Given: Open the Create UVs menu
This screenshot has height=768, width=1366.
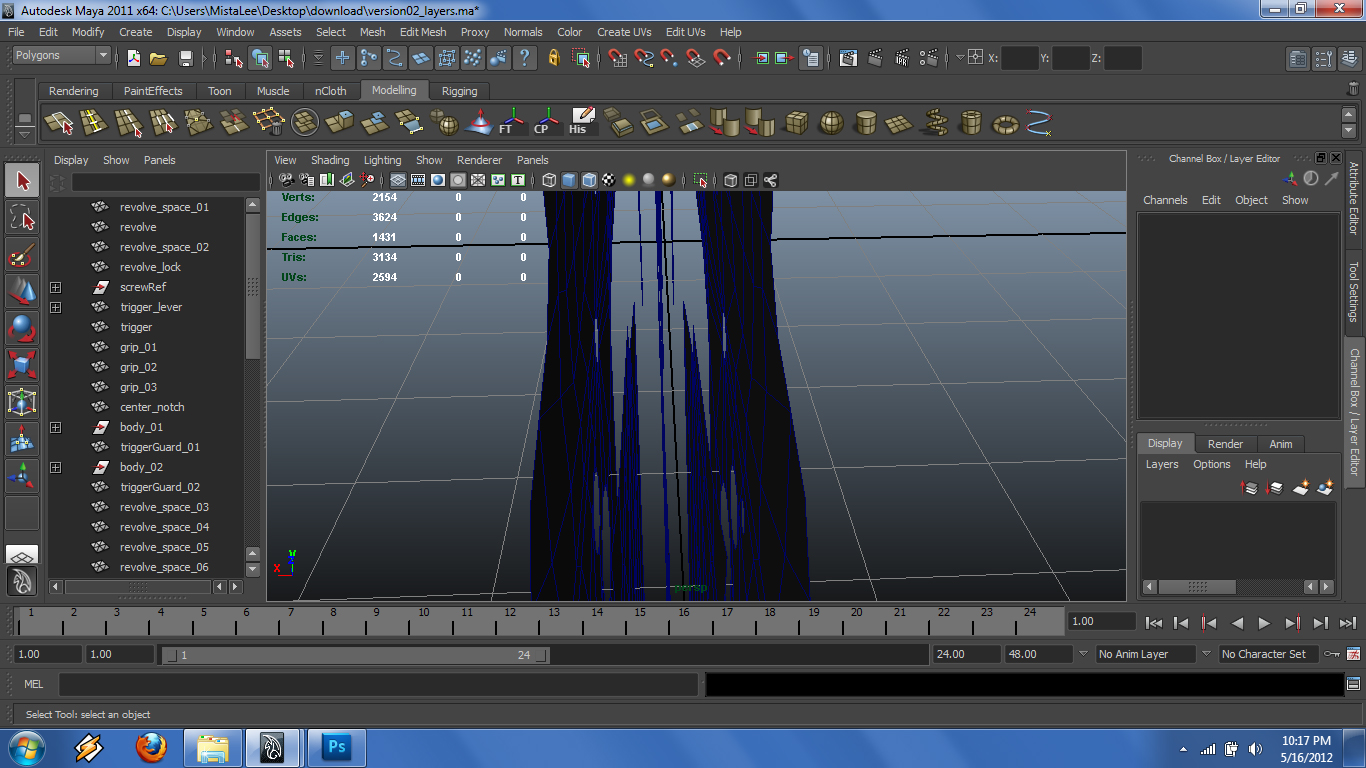Looking at the screenshot, I should 624,32.
